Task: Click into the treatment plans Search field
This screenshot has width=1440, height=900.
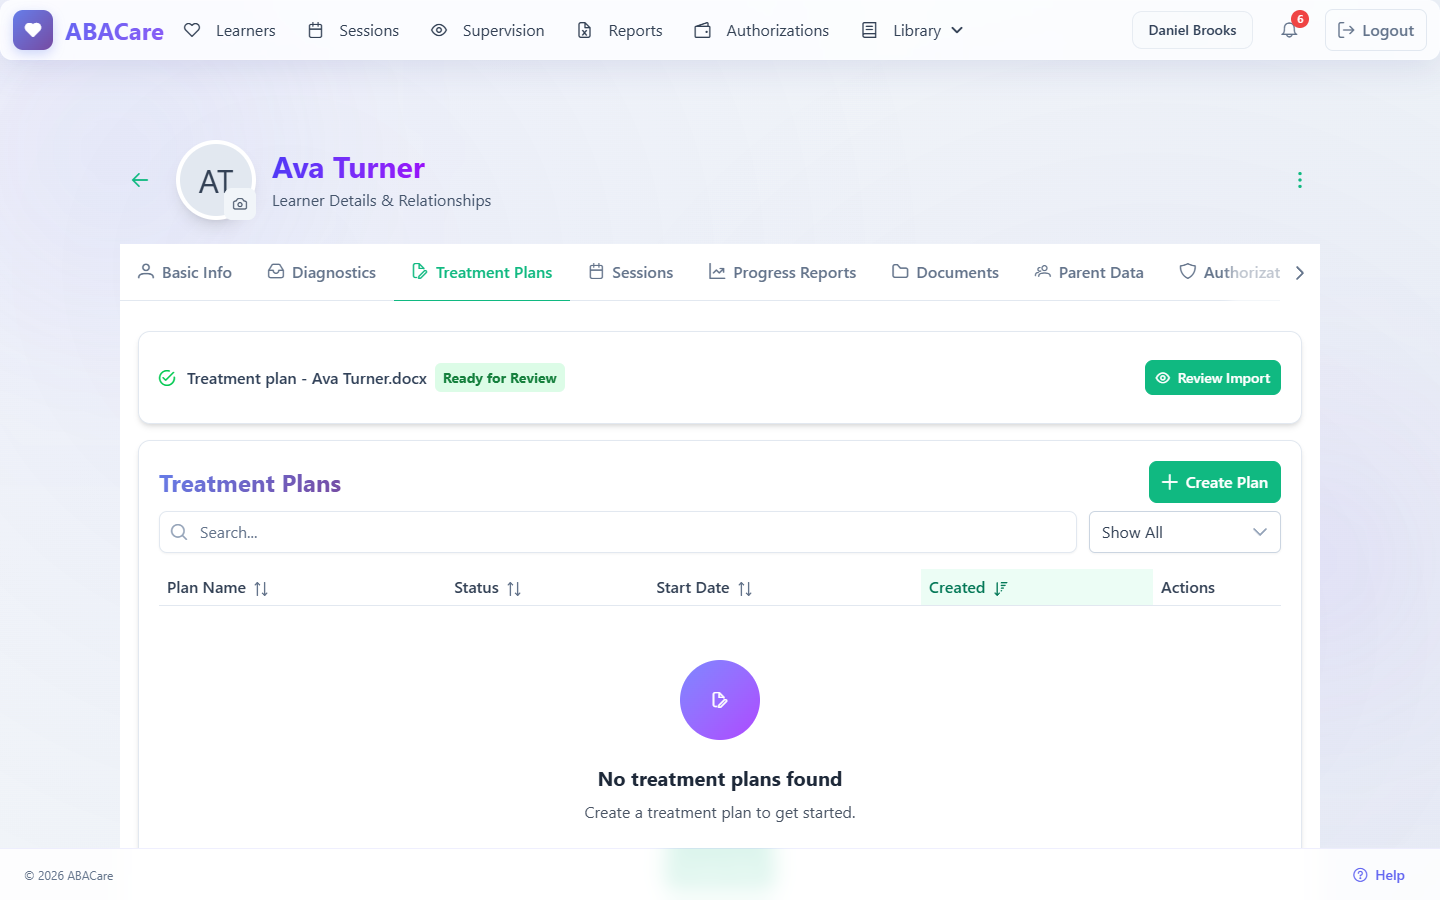Action: 617,532
